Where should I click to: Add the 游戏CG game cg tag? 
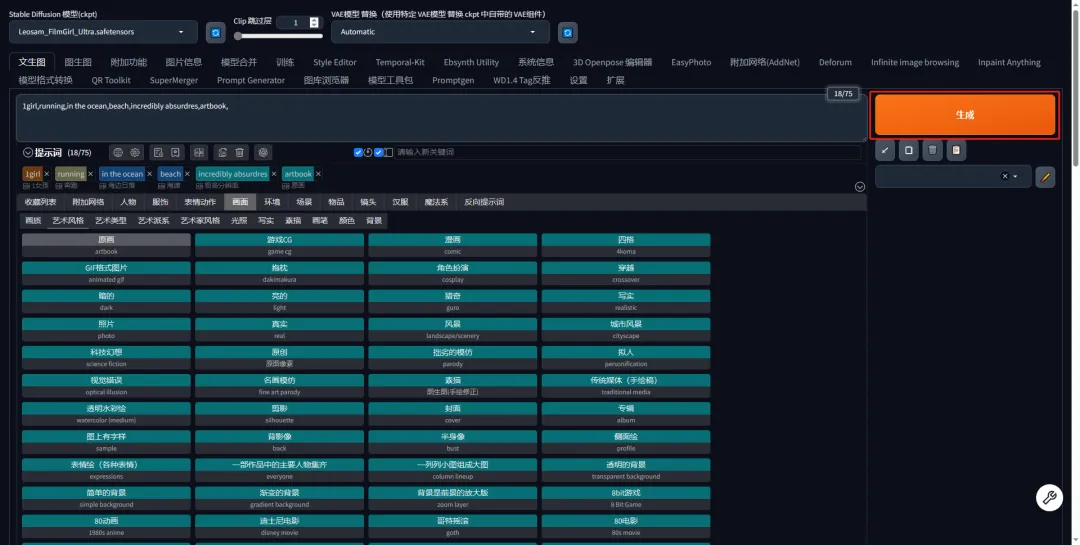click(x=280, y=245)
